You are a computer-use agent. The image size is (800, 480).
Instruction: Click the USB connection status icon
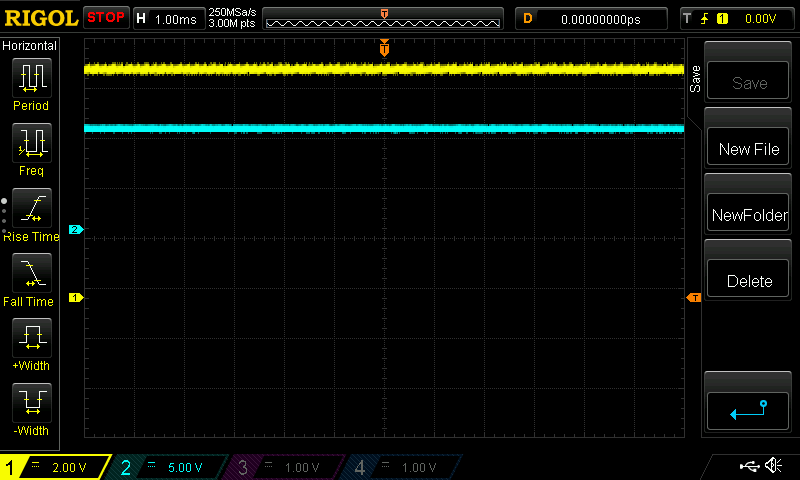(x=749, y=466)
